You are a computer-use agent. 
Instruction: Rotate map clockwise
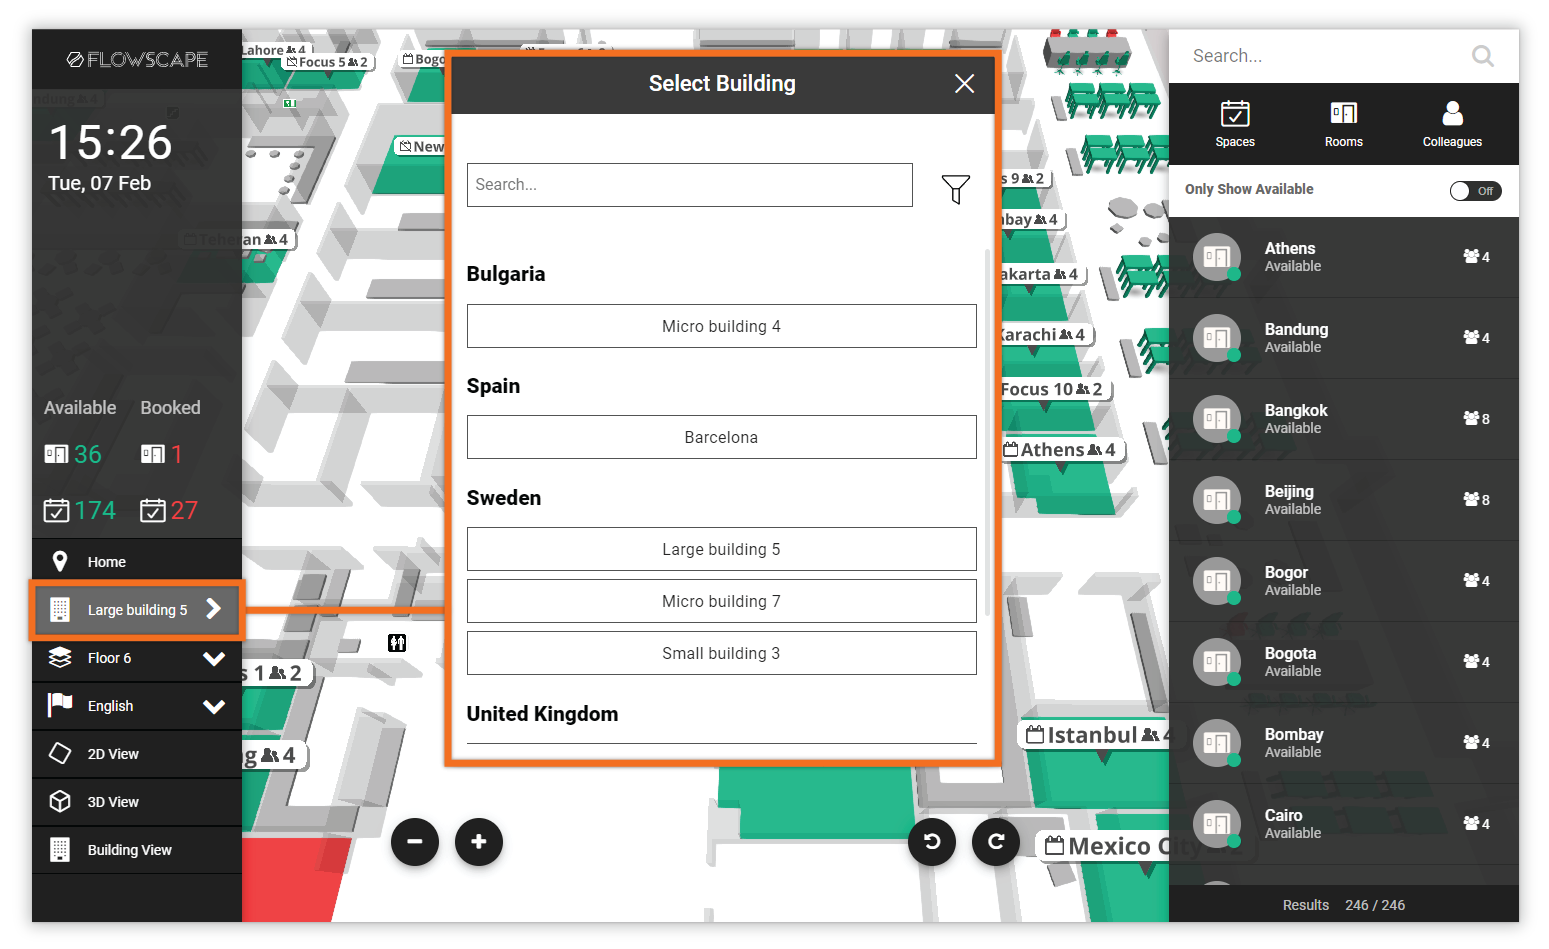(x=996, y=842)
